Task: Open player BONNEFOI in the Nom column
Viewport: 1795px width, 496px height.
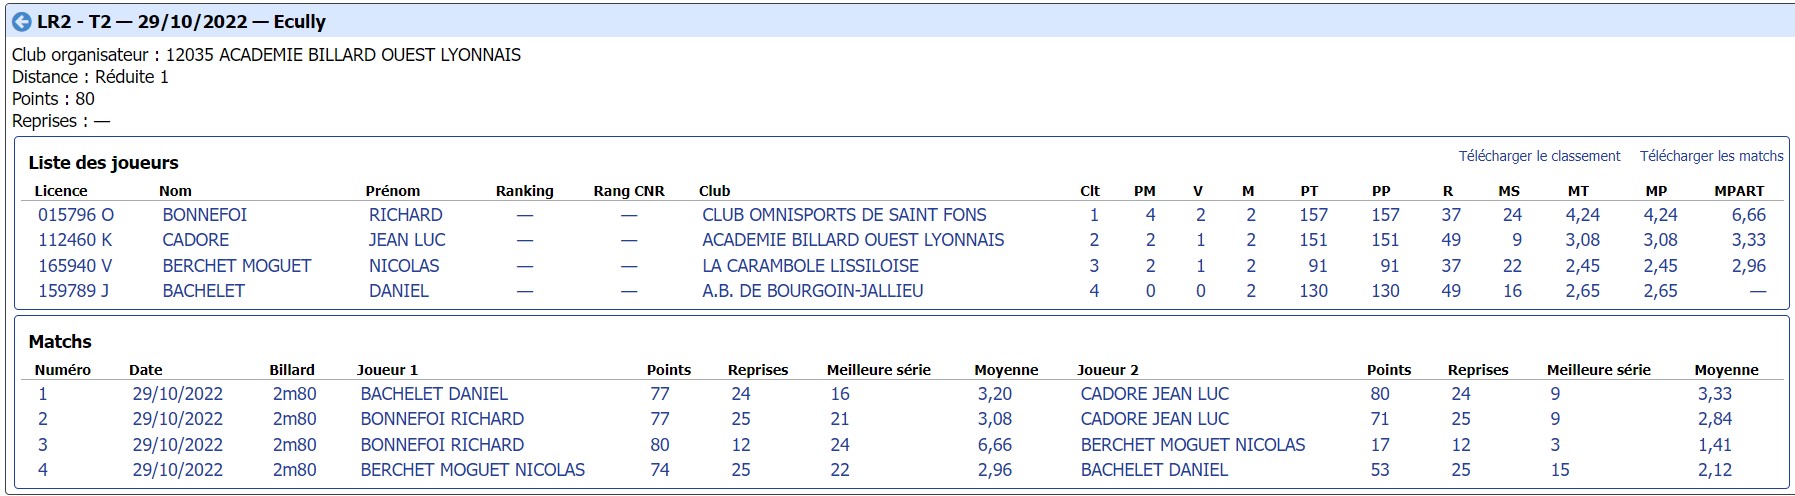Action: coord(204,215)
